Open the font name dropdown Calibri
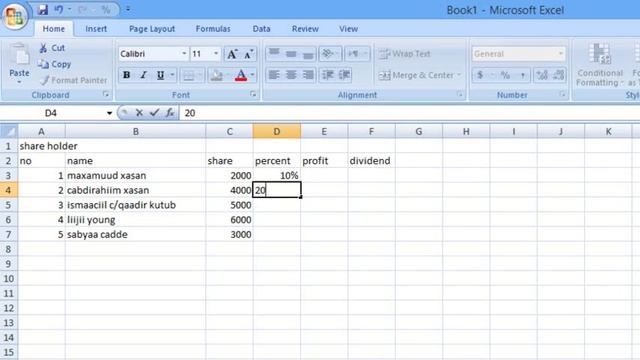Screen dimensions: 640x360 coord(184,54)
